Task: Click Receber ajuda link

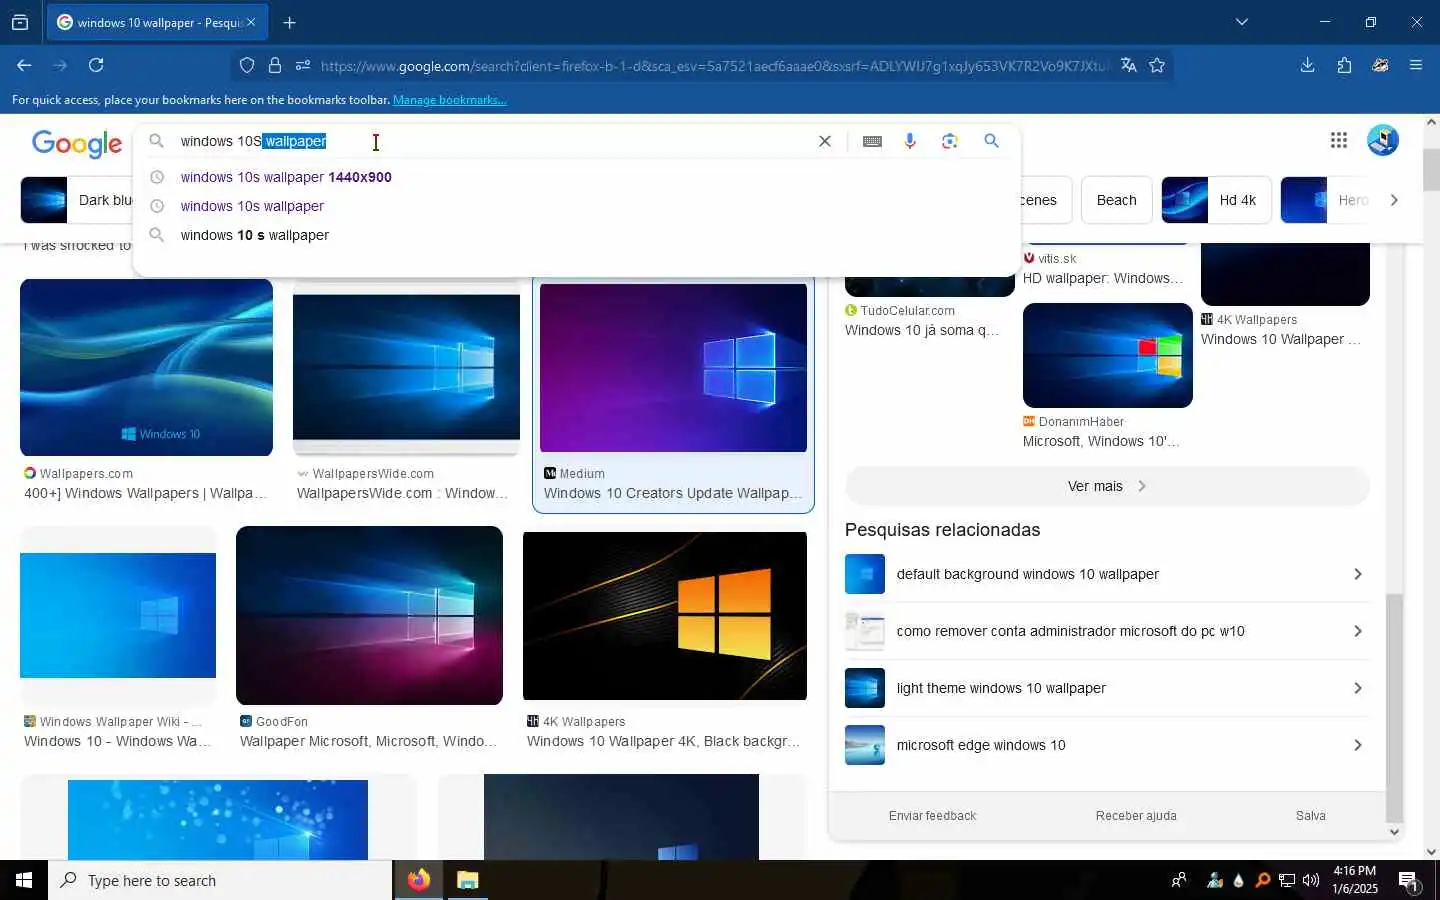Action: [1136, 816]
